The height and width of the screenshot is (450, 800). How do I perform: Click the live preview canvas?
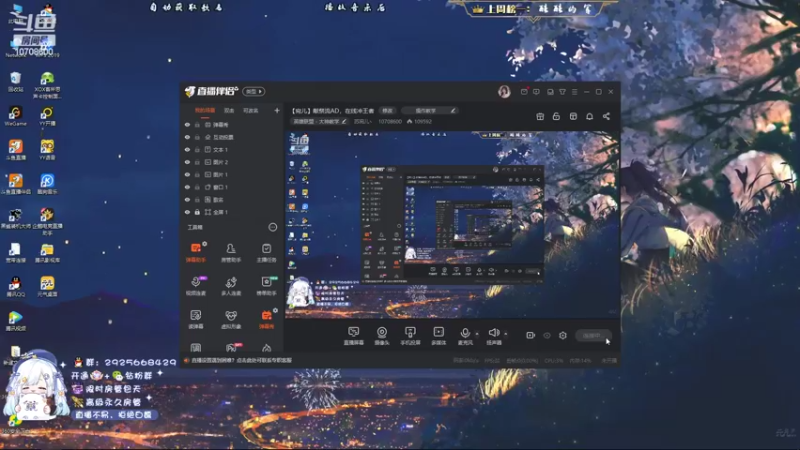point(452,225)
